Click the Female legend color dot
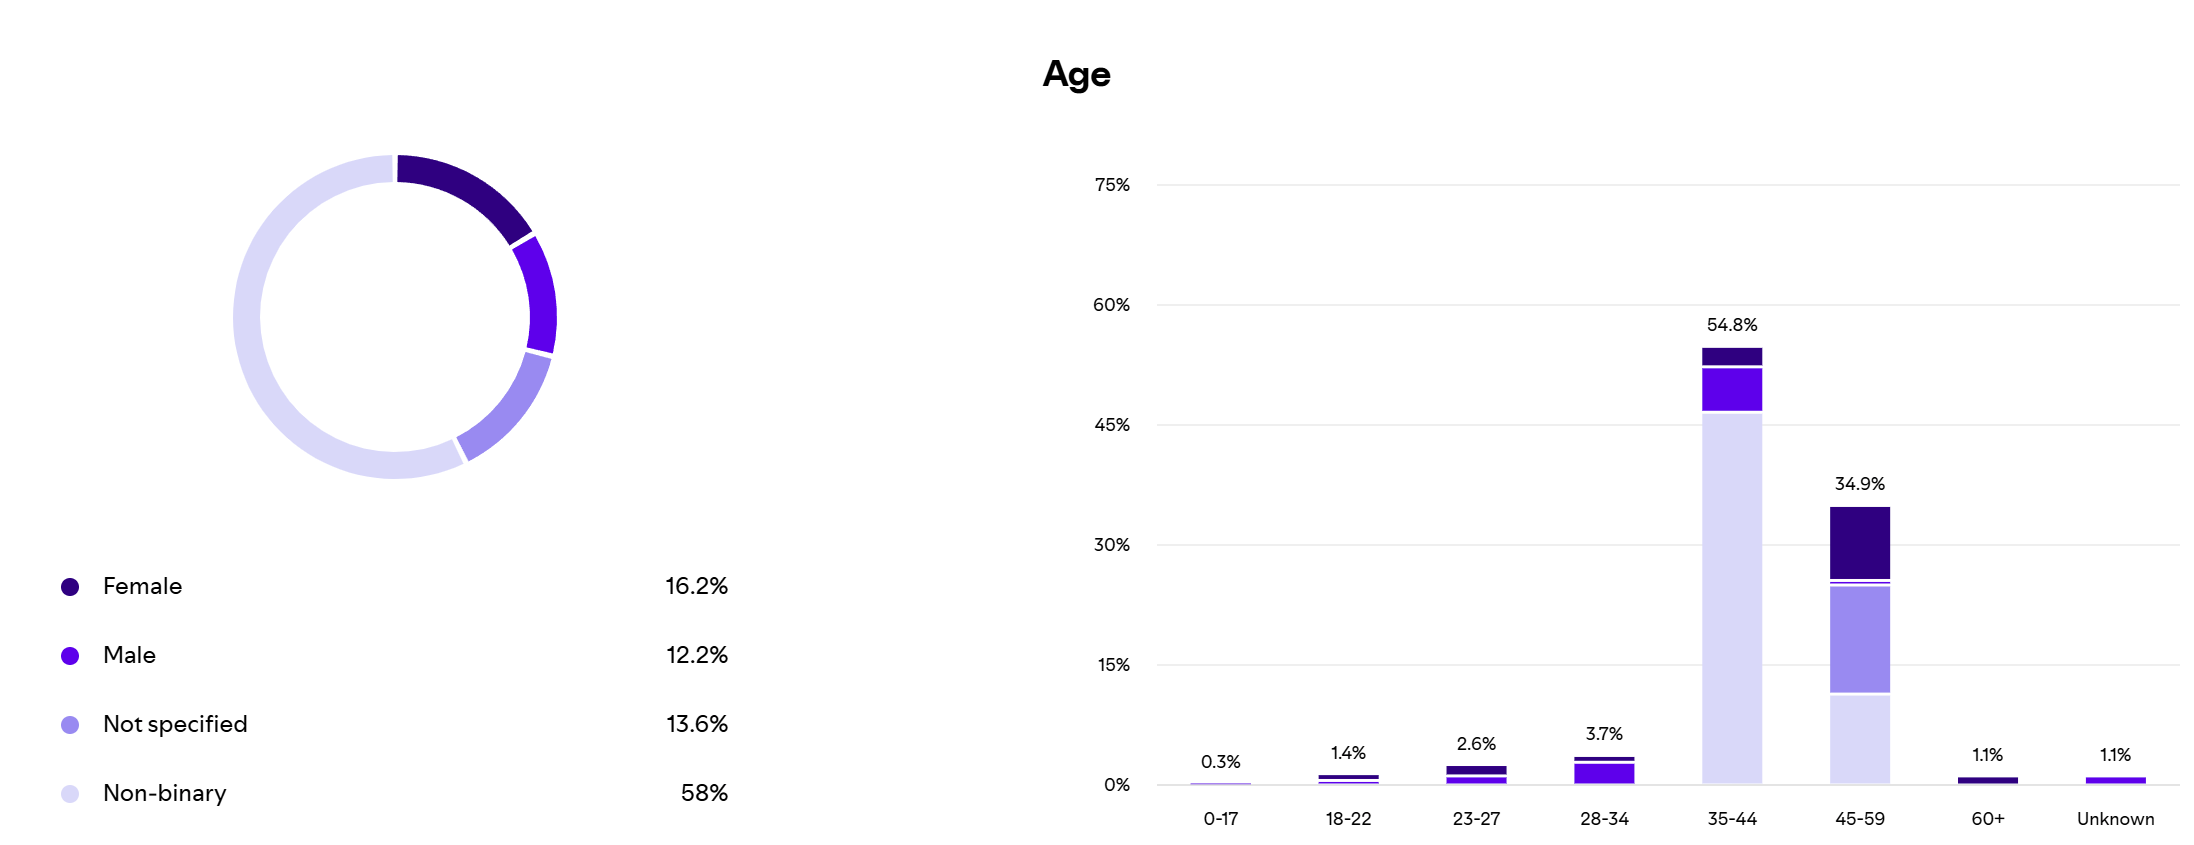 click(70, 587)
